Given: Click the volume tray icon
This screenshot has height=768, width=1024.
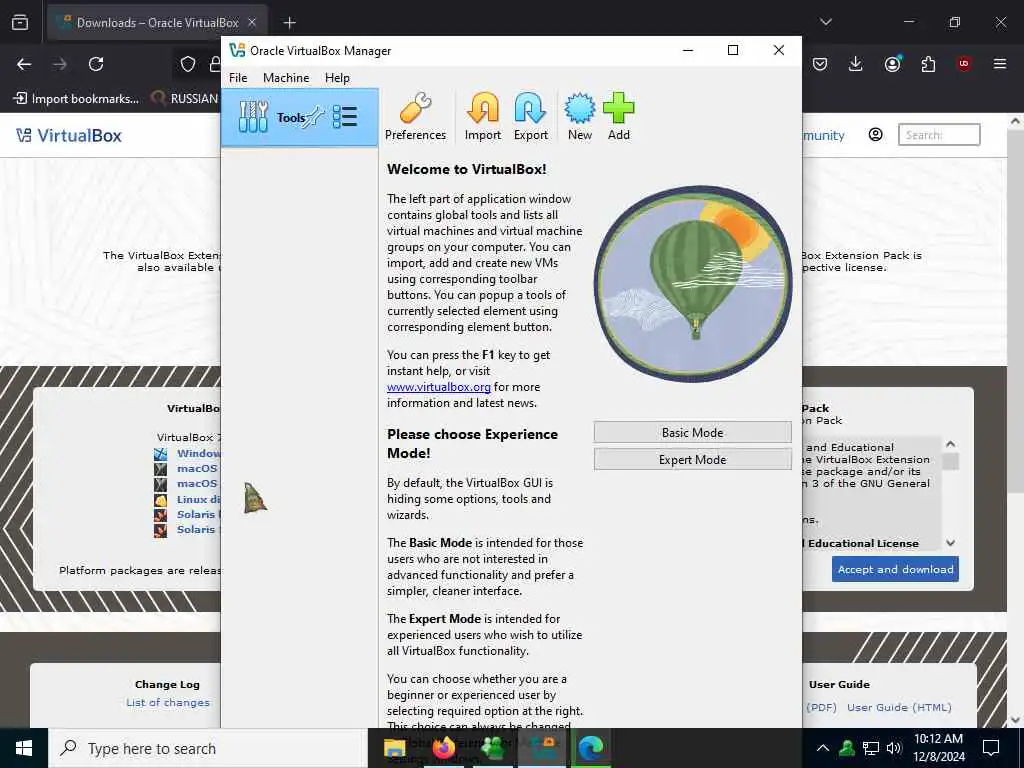Looking at the screenshot, I should pos(893,748).
